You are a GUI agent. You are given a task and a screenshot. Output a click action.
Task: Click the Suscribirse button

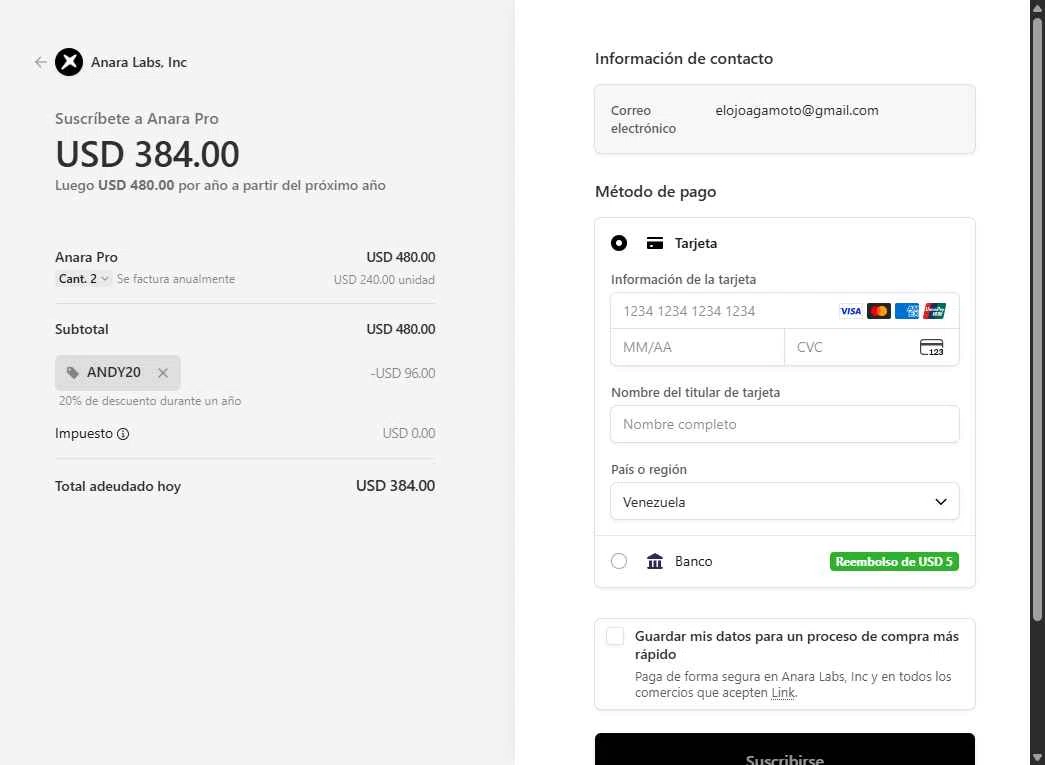click(x=784, y=750)
